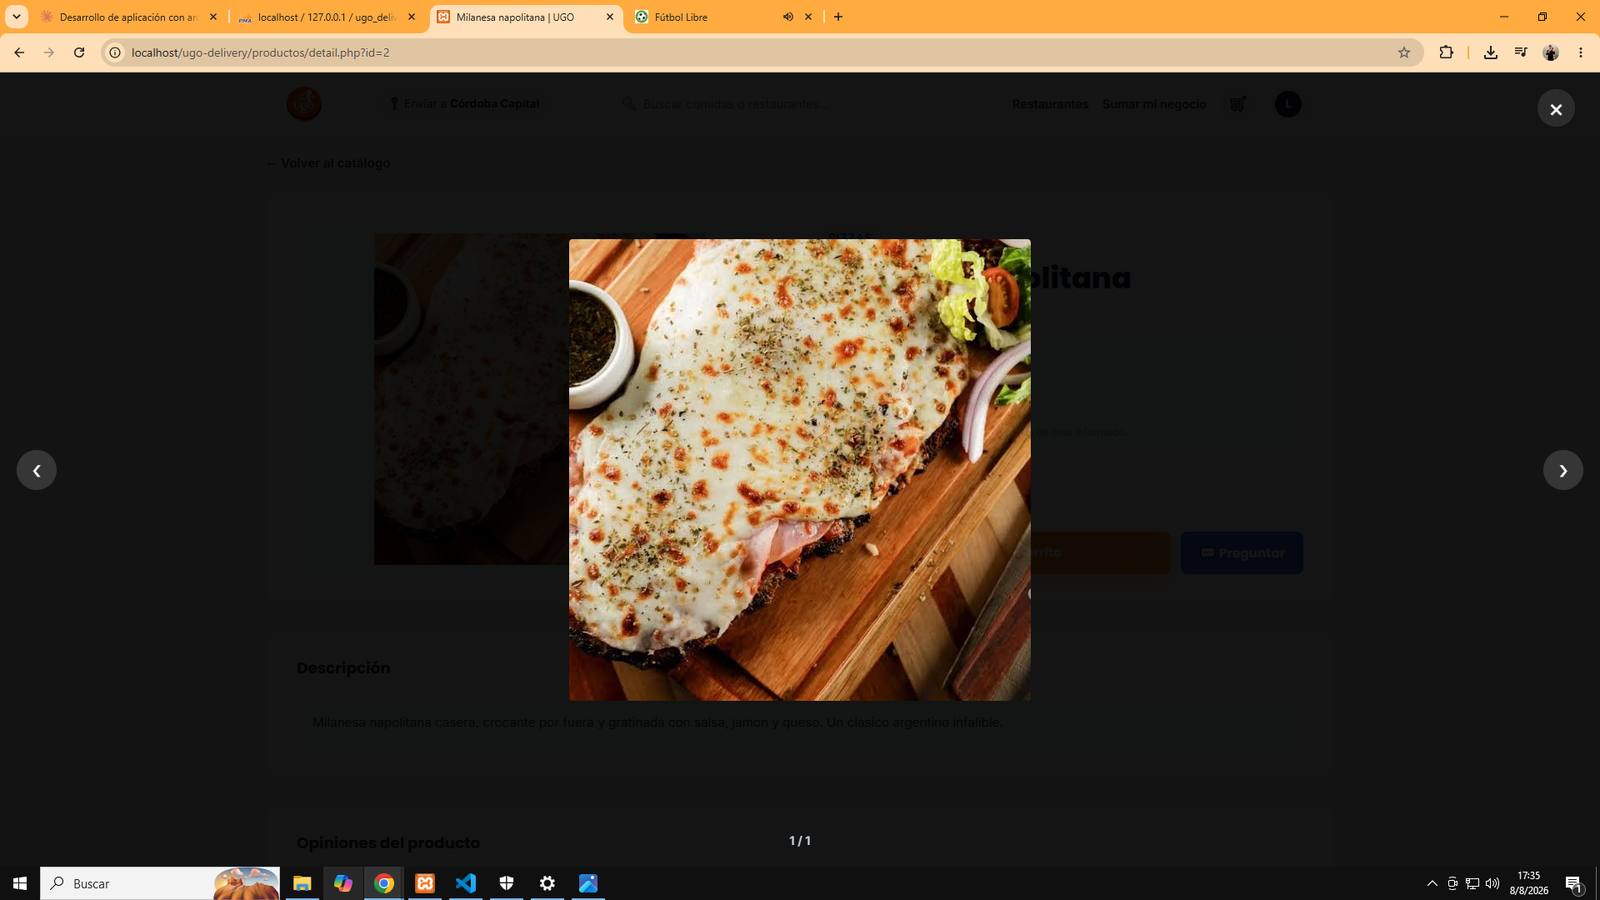Close the Desarrollo de aplicación tab

click(x=213, y=17)
